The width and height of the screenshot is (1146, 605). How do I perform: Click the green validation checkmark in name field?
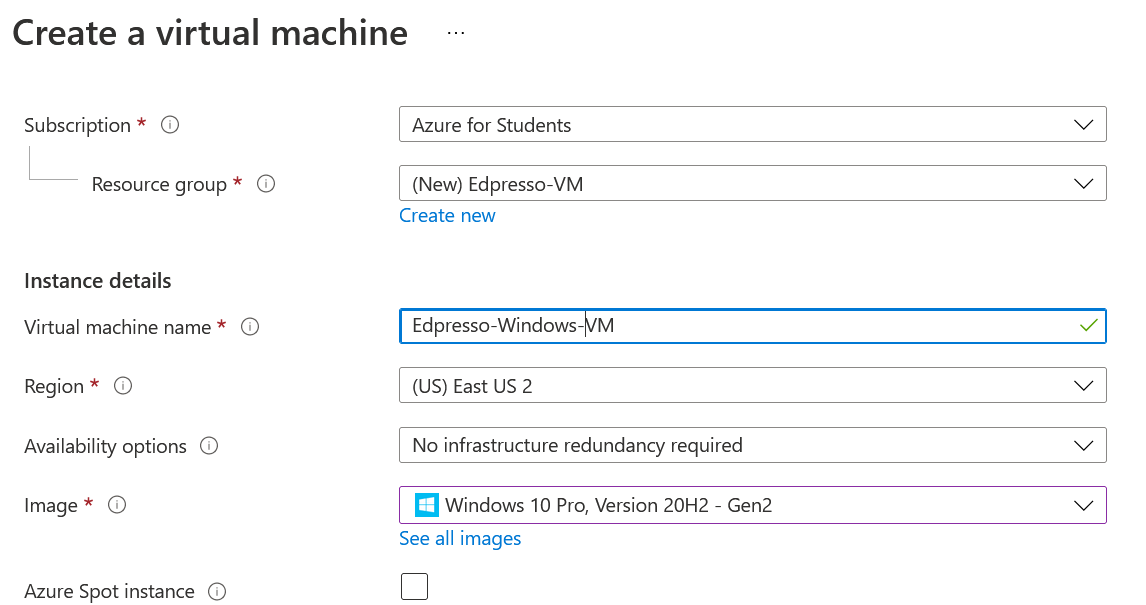(x=1089, y=326)
